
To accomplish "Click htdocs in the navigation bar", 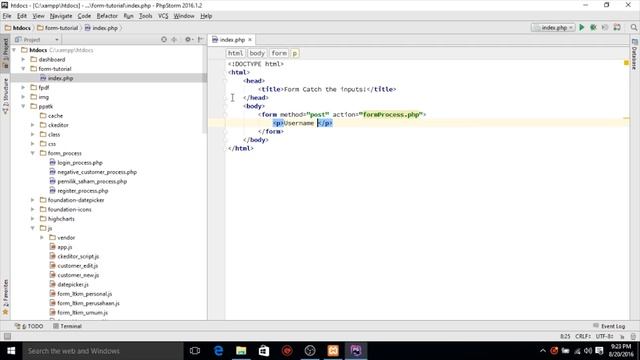I will pos(18,28).
